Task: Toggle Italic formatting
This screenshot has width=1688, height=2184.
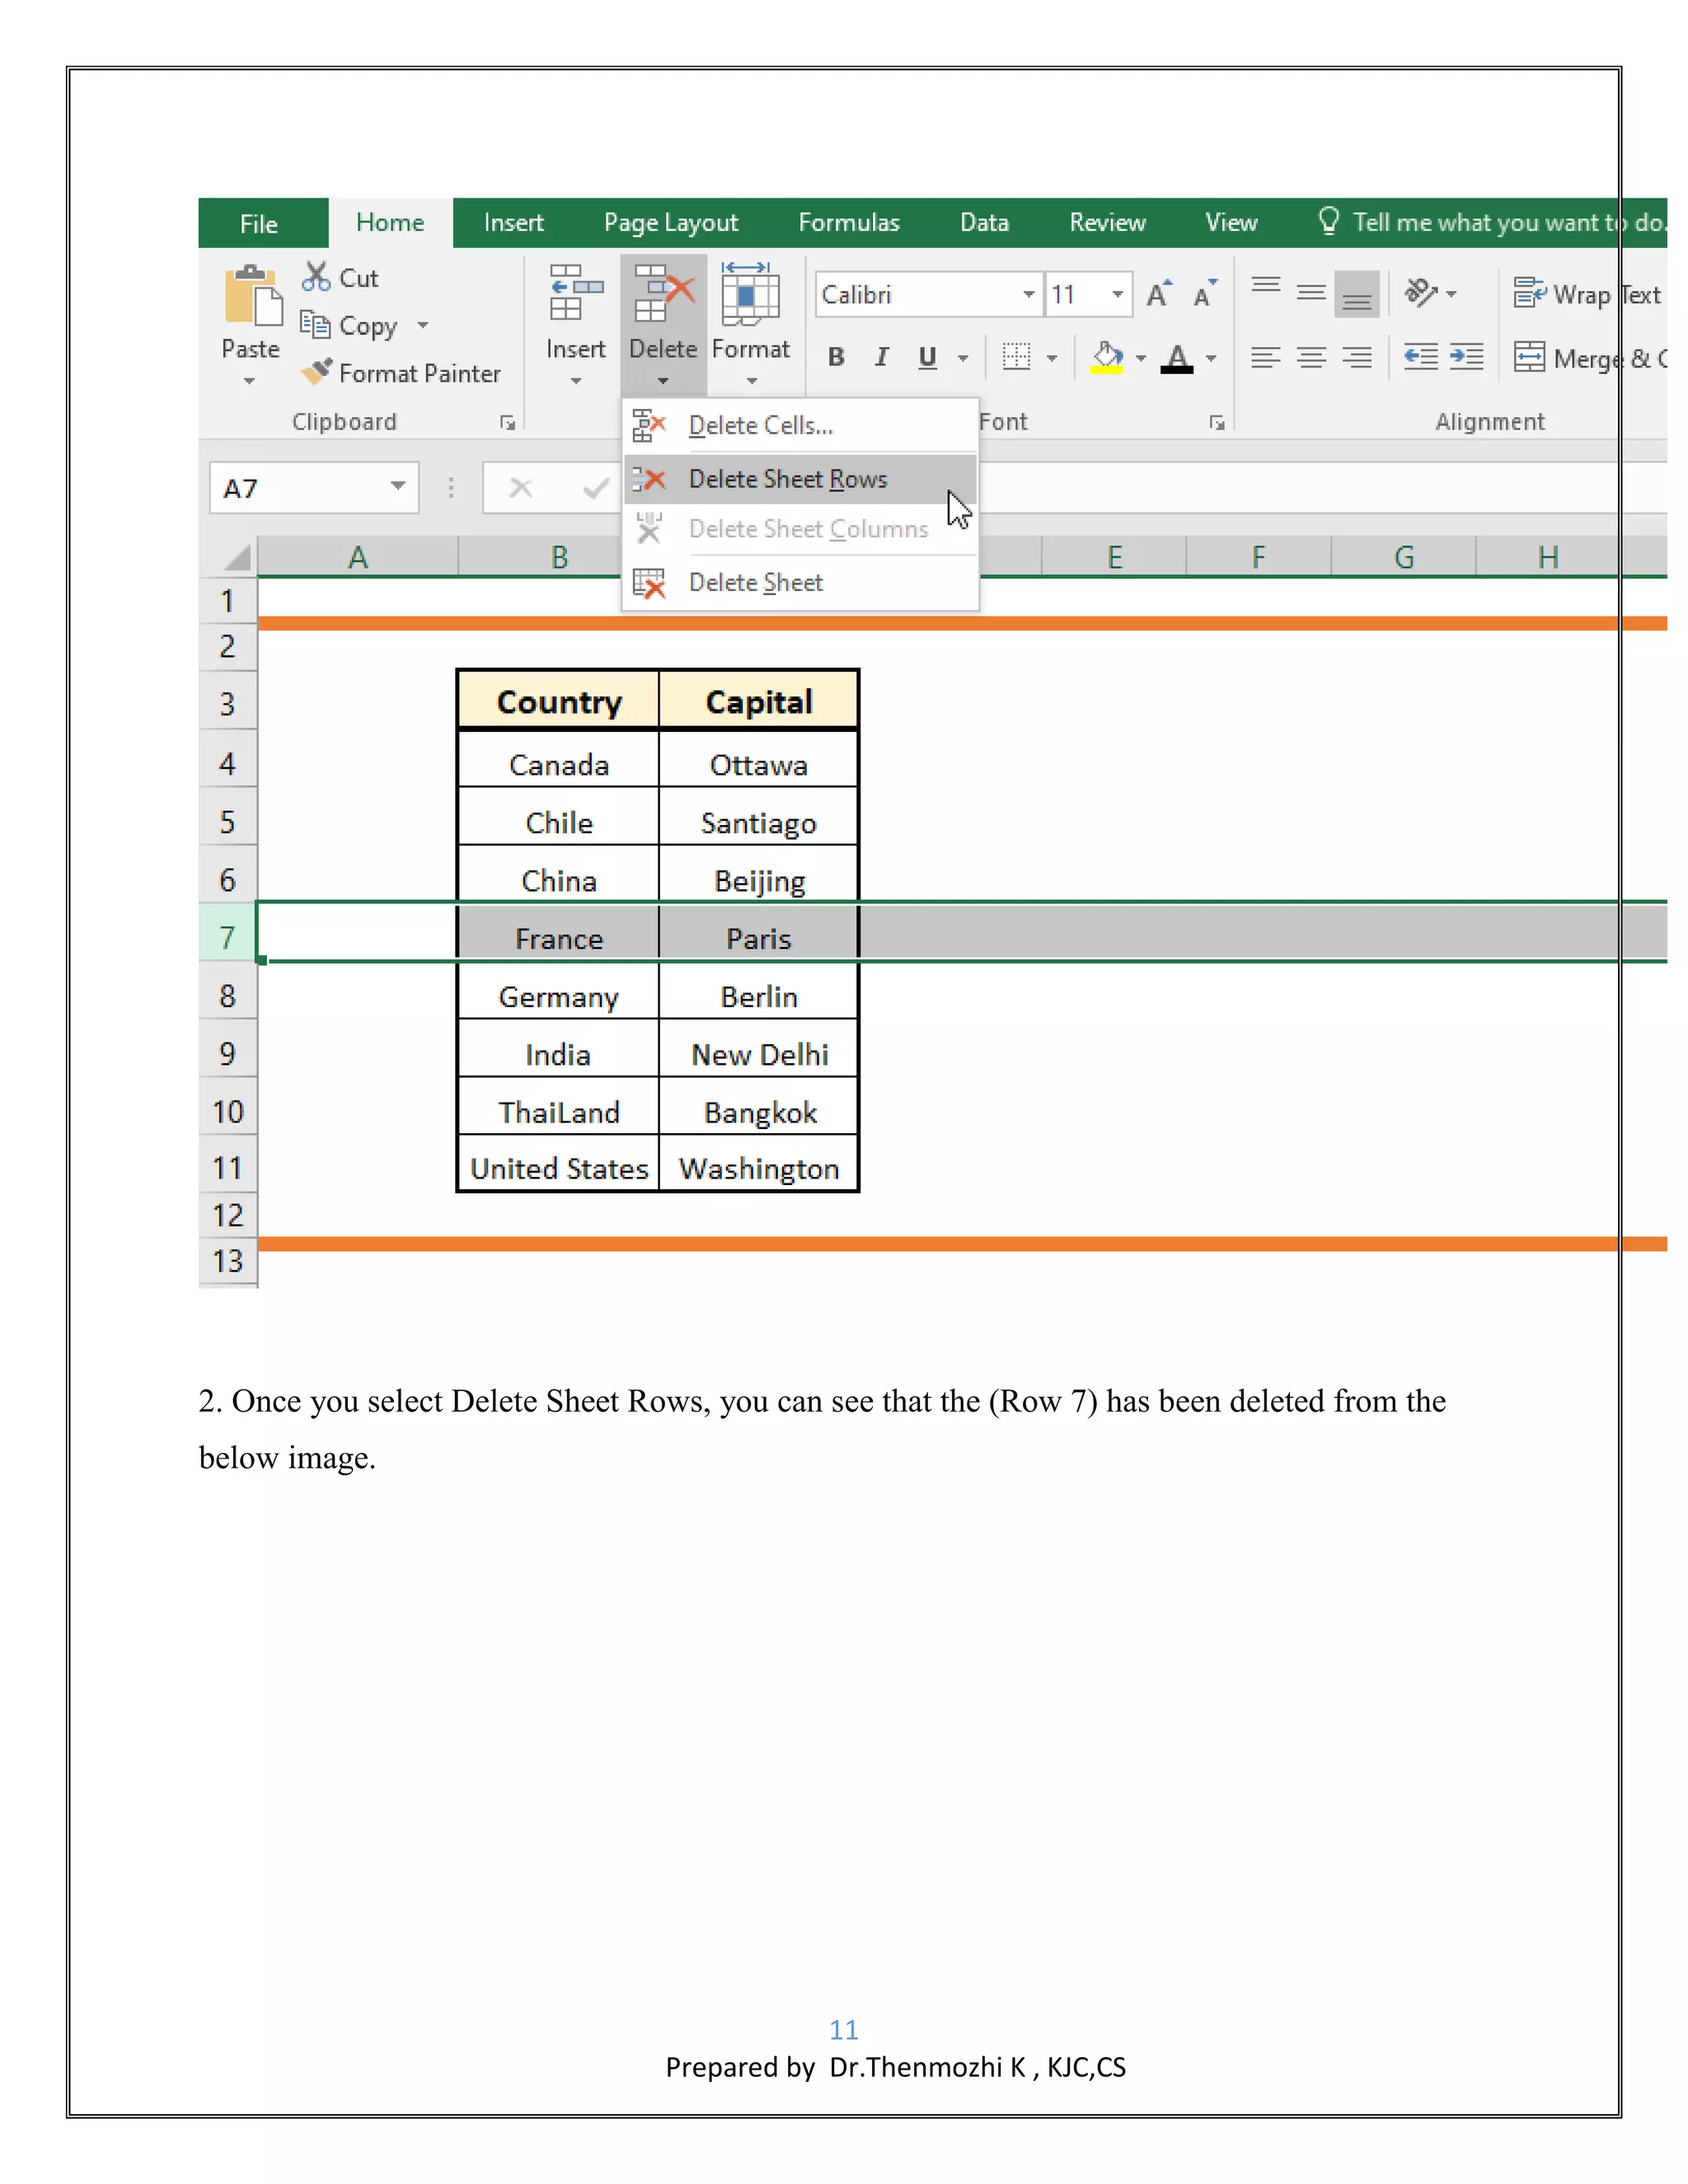Action: pos(881,357)
